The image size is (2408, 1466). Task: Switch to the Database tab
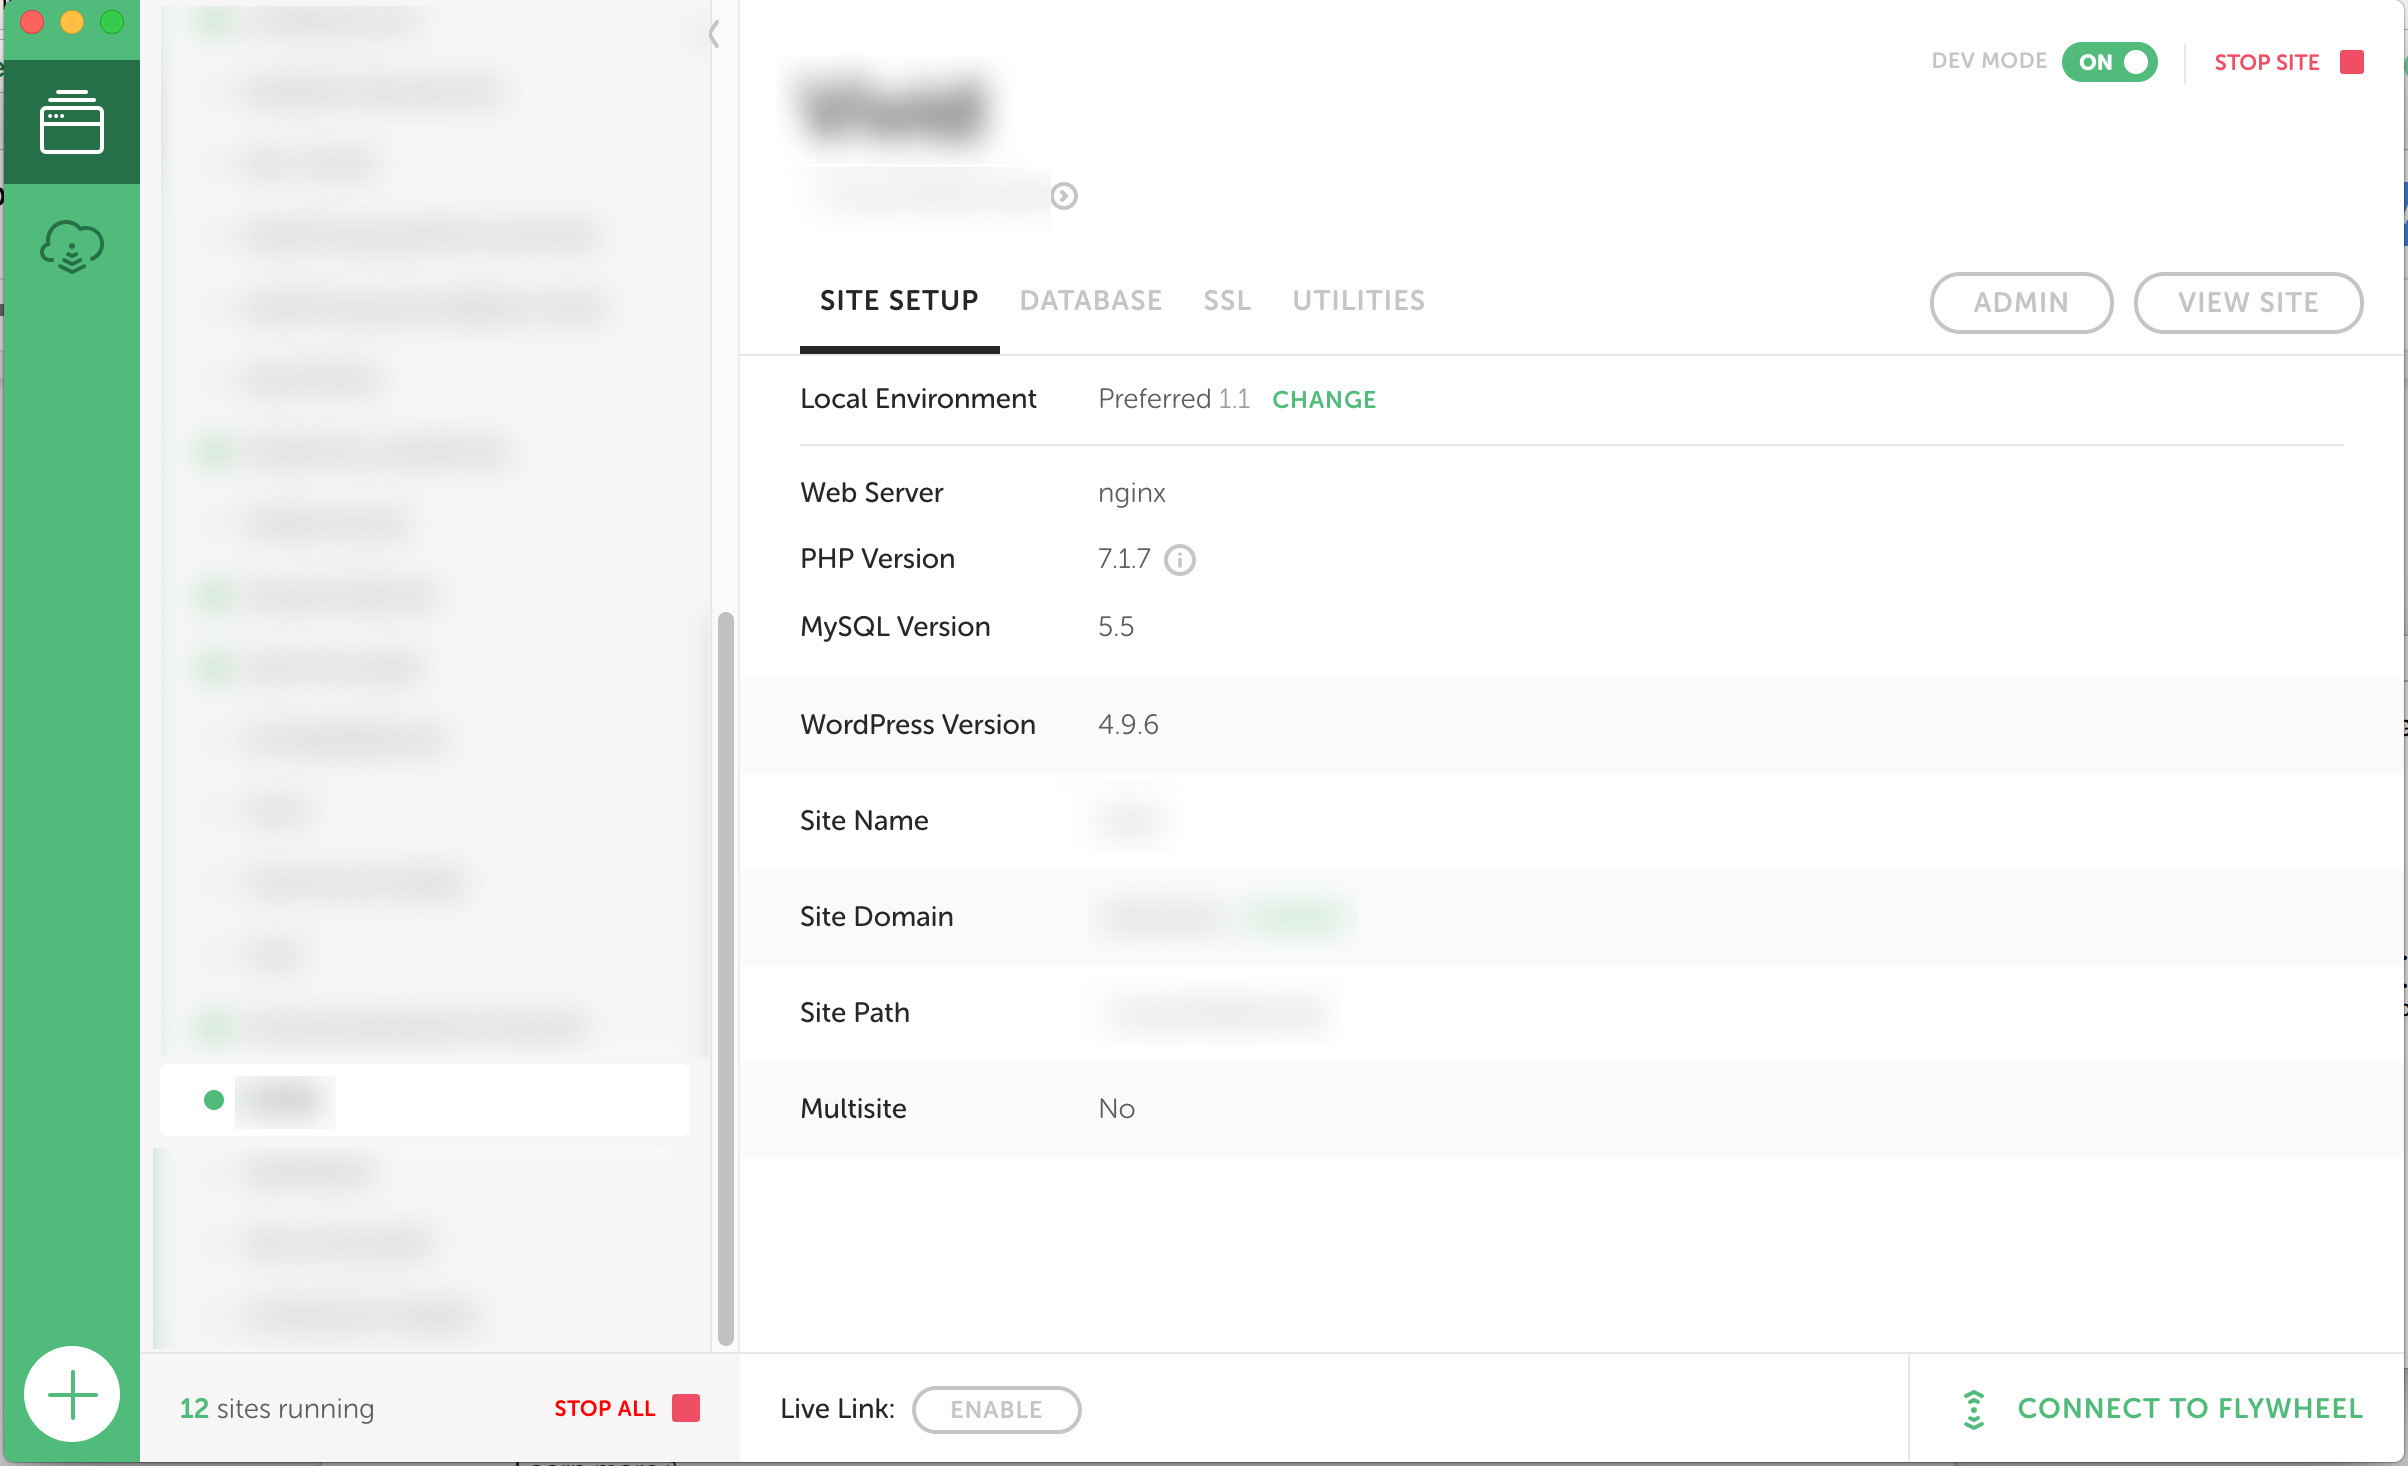tap(1090, 300)
